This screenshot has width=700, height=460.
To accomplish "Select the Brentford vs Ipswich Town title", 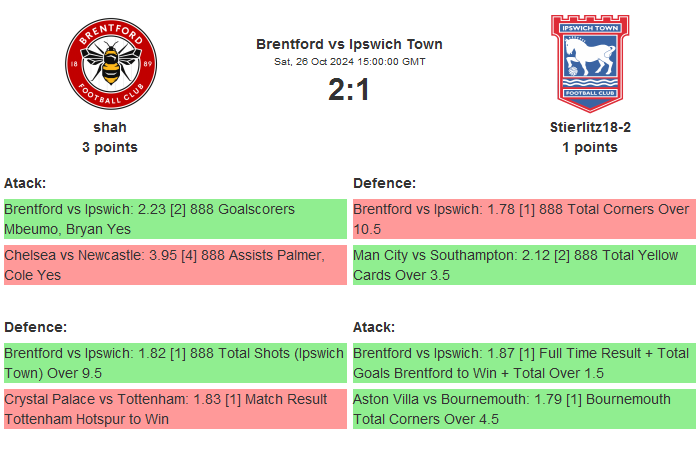I will pos(349,44).
